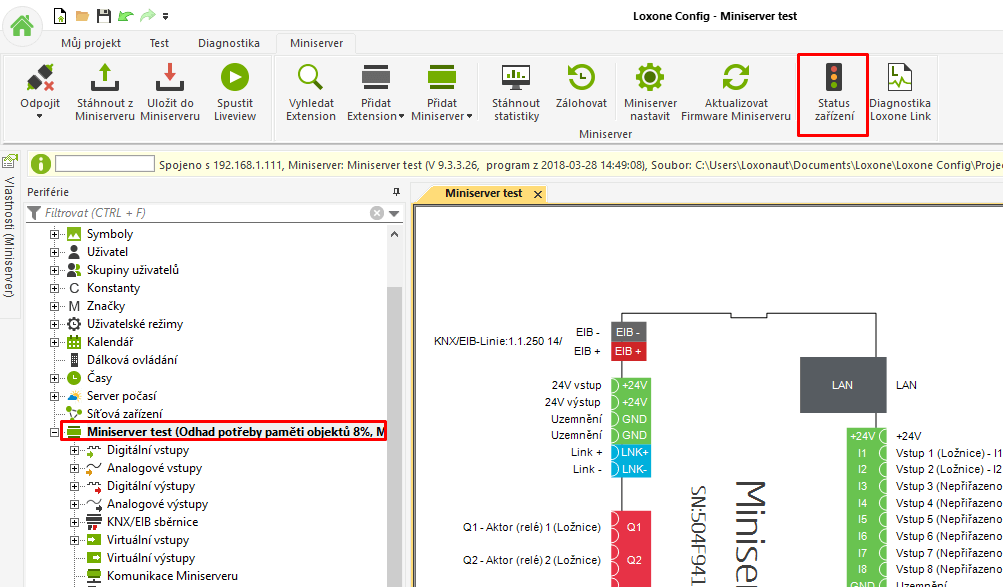This screenshot has height=587, width=1003.
Task: Expand the Odpojit dropdown arrow
Action: tap(40, 116)
